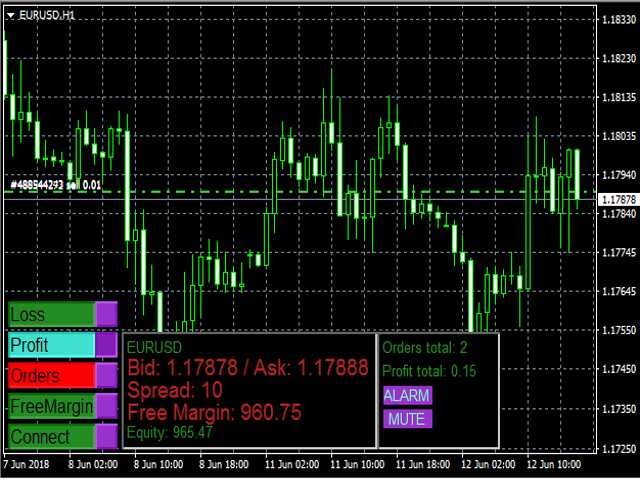Click the 12 Jun 10:00 time axis label

click(553, 464)
